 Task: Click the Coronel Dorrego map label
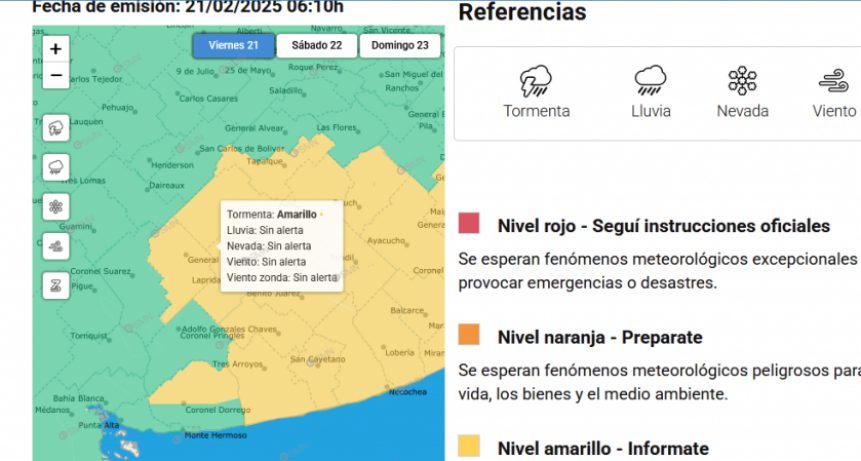[217, 410]
